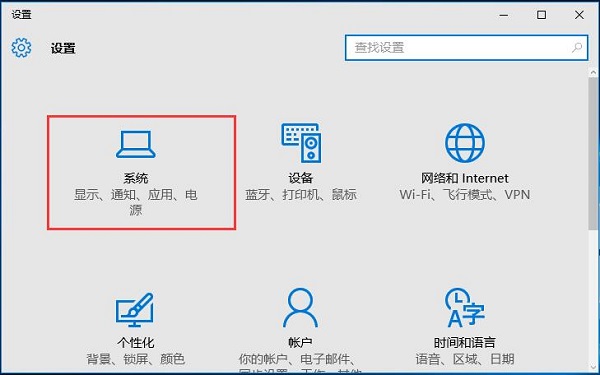Click the magnifier search icon
This screenshot has width=600, height=375.
point(577,48)
